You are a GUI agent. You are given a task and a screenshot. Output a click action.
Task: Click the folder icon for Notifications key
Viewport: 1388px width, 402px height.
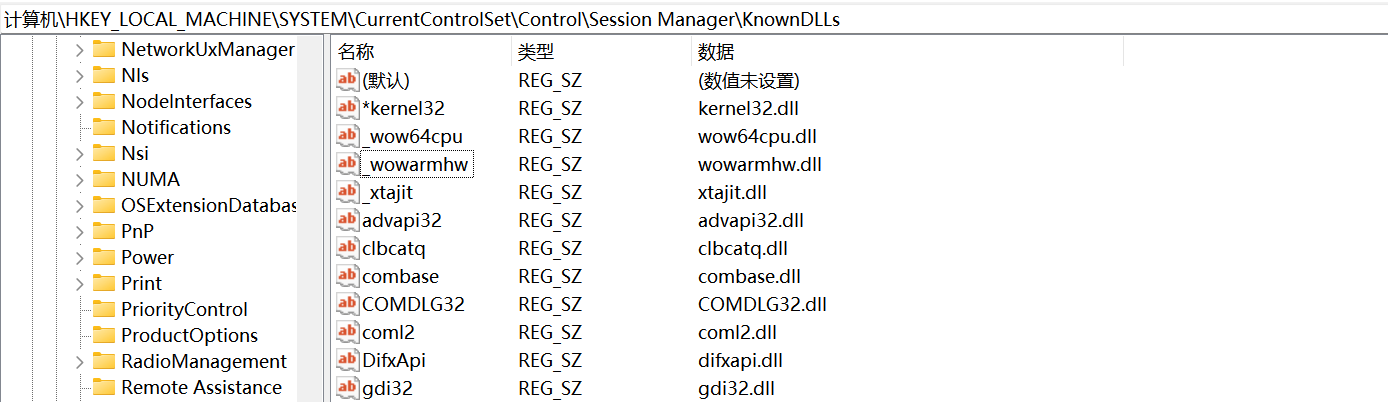pos(104,127)
